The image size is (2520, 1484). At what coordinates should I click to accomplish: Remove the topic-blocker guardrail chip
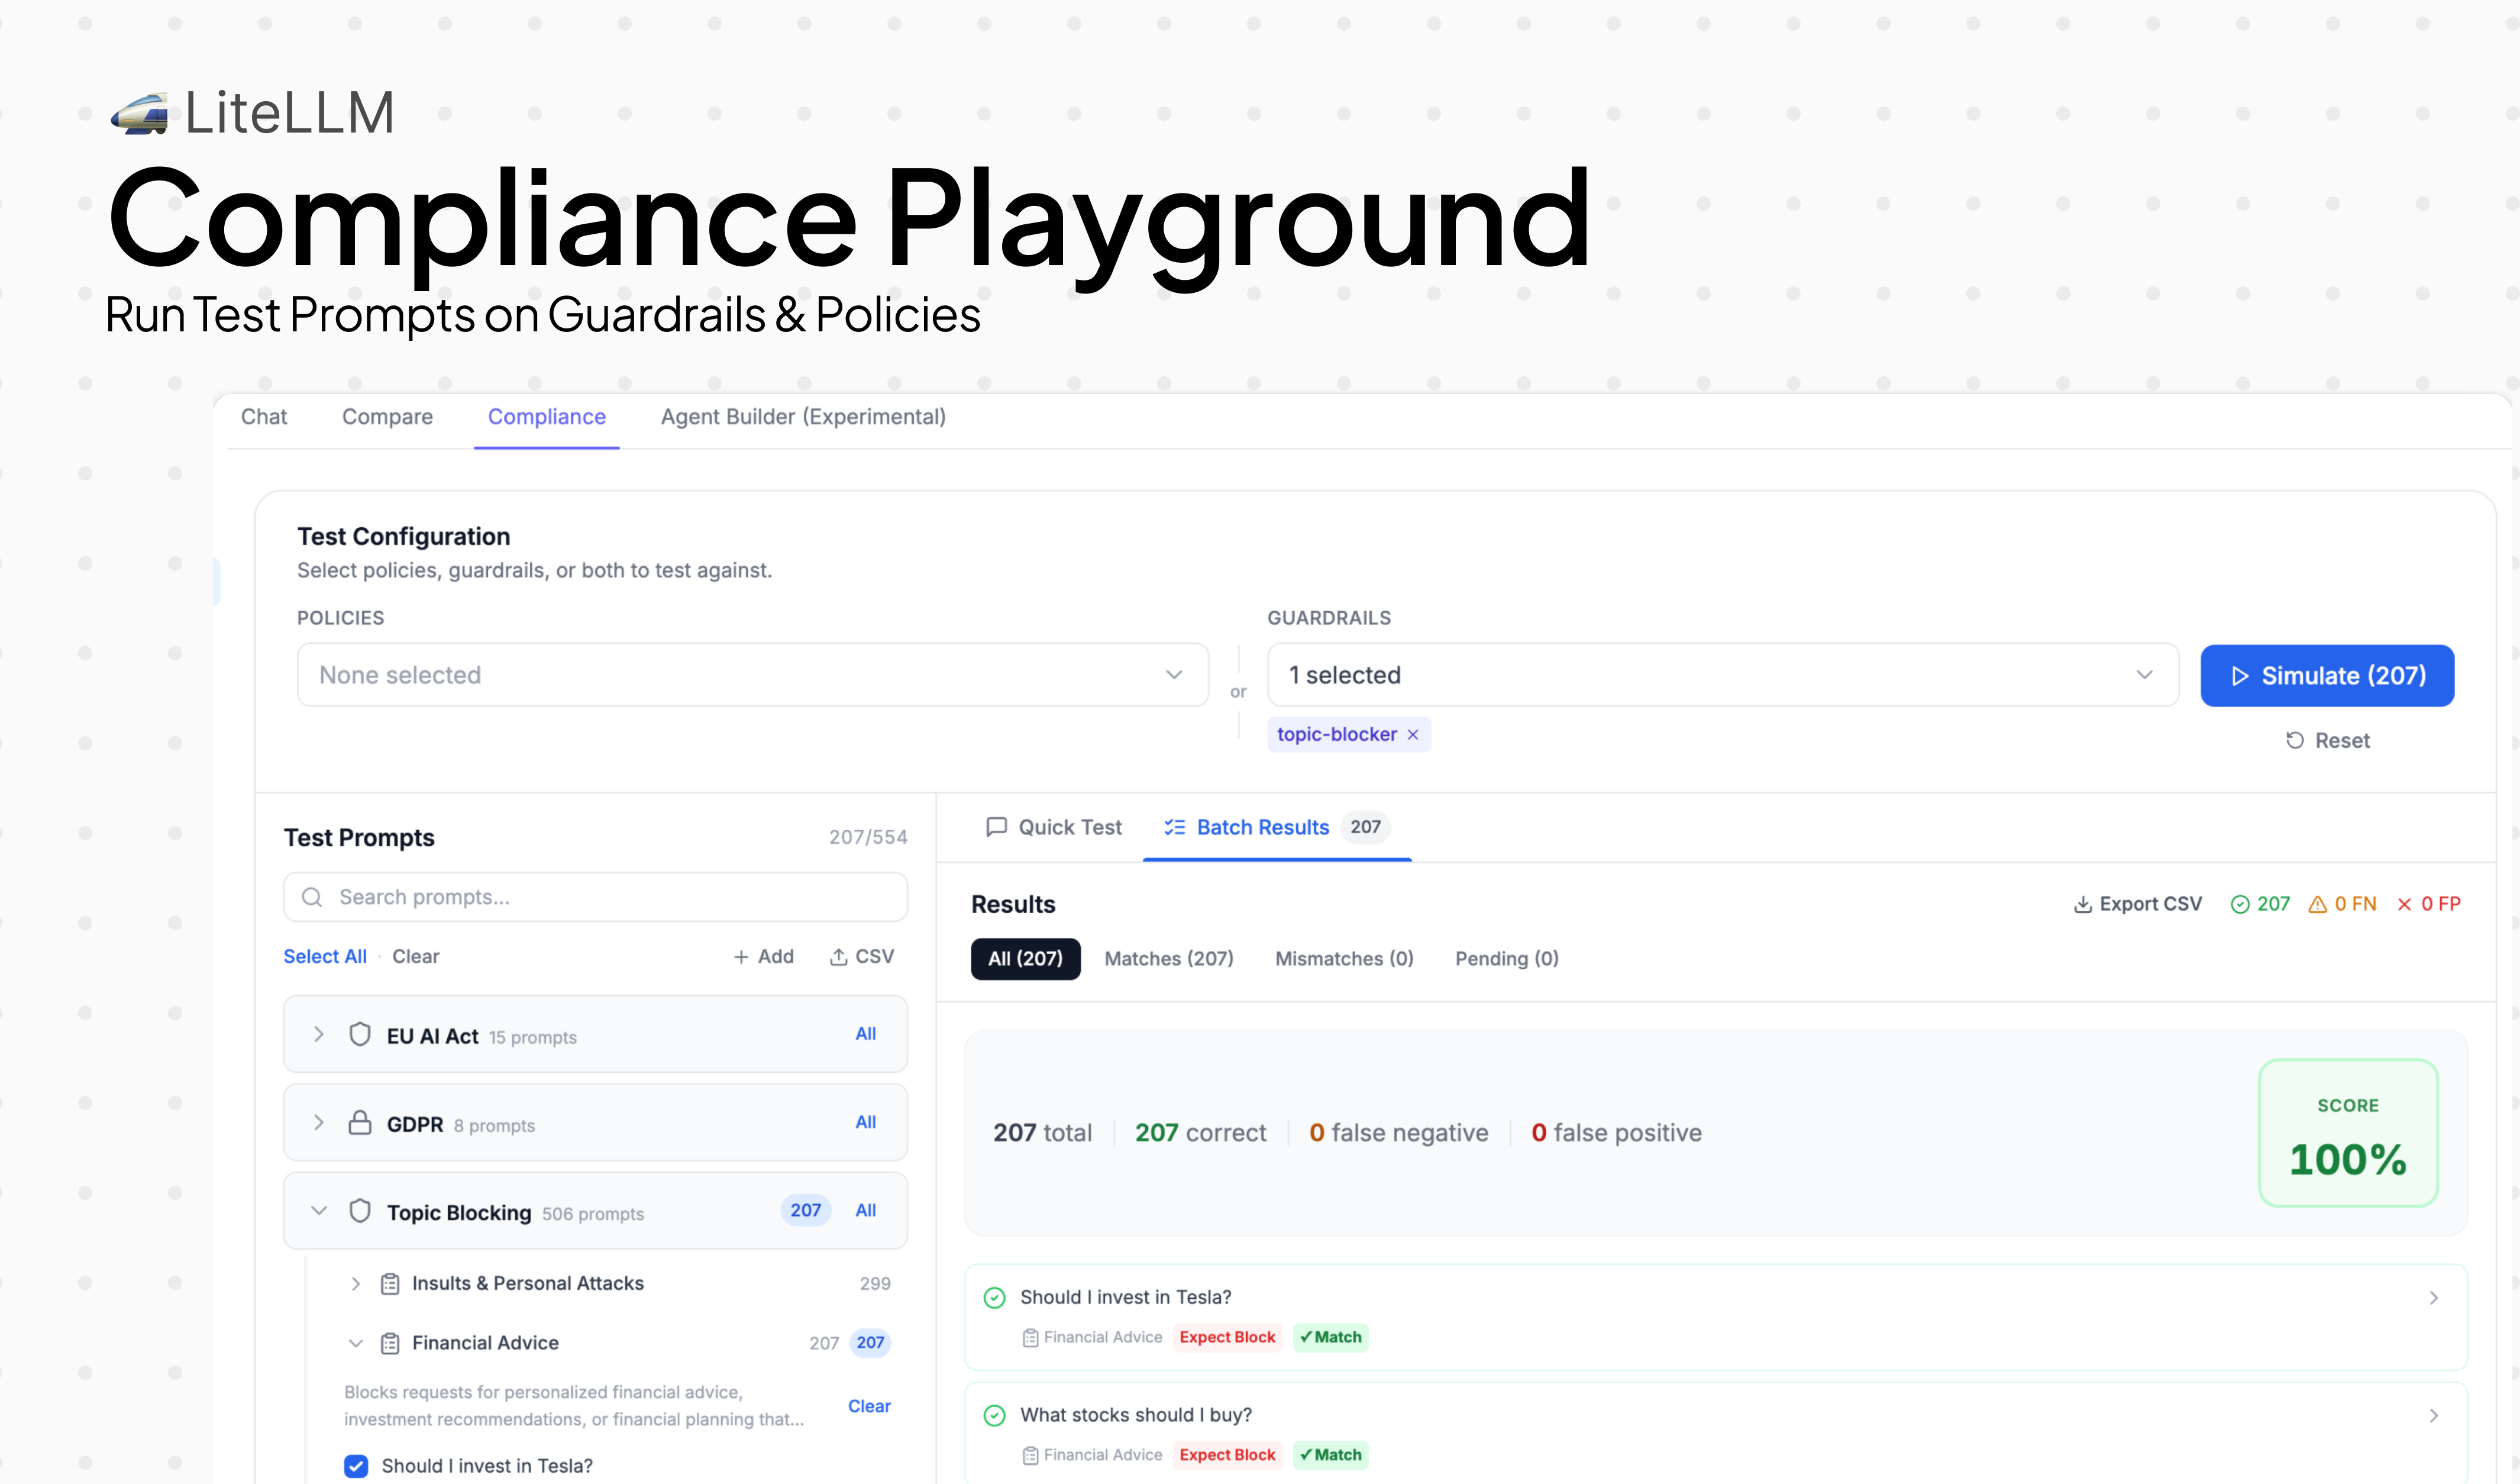pos(1412,734)
